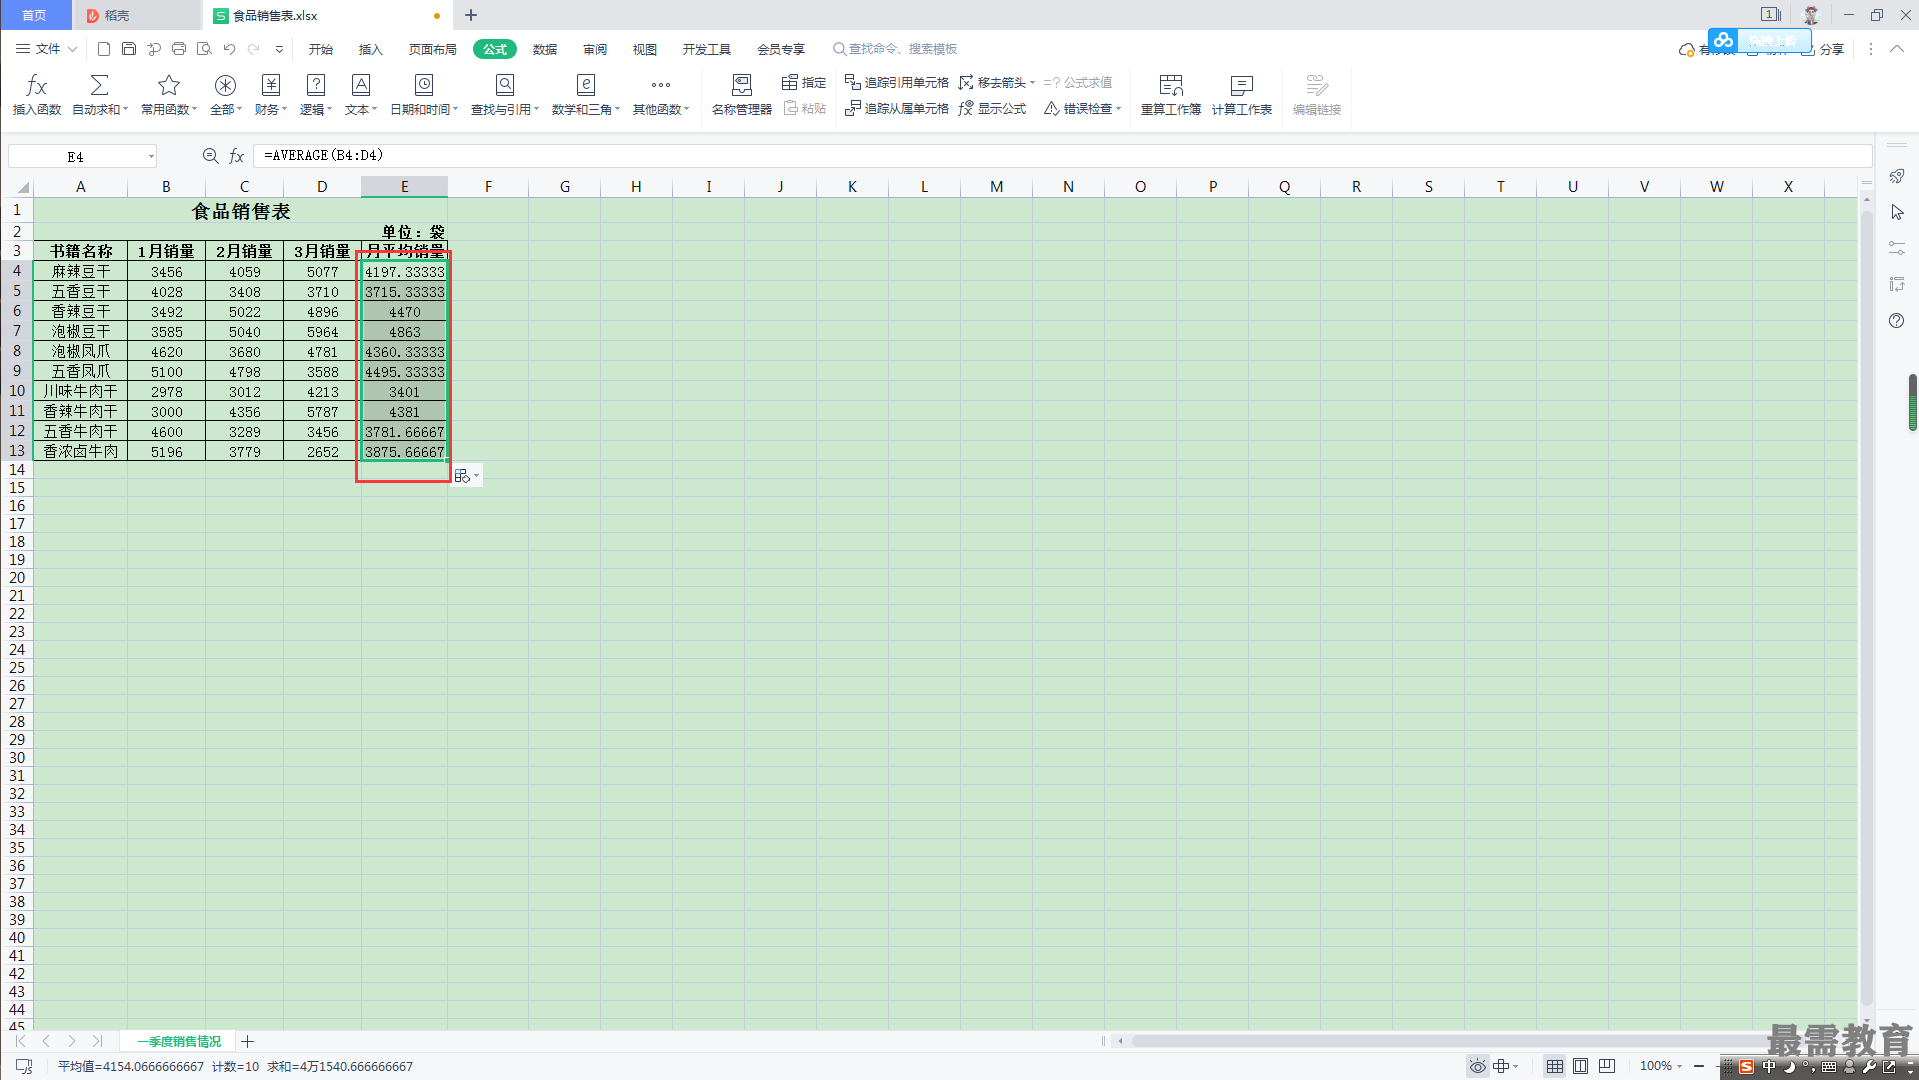Switch to the Start (开始) ribbon tab
The image size is (1919, 1080).
coord(321,49)
